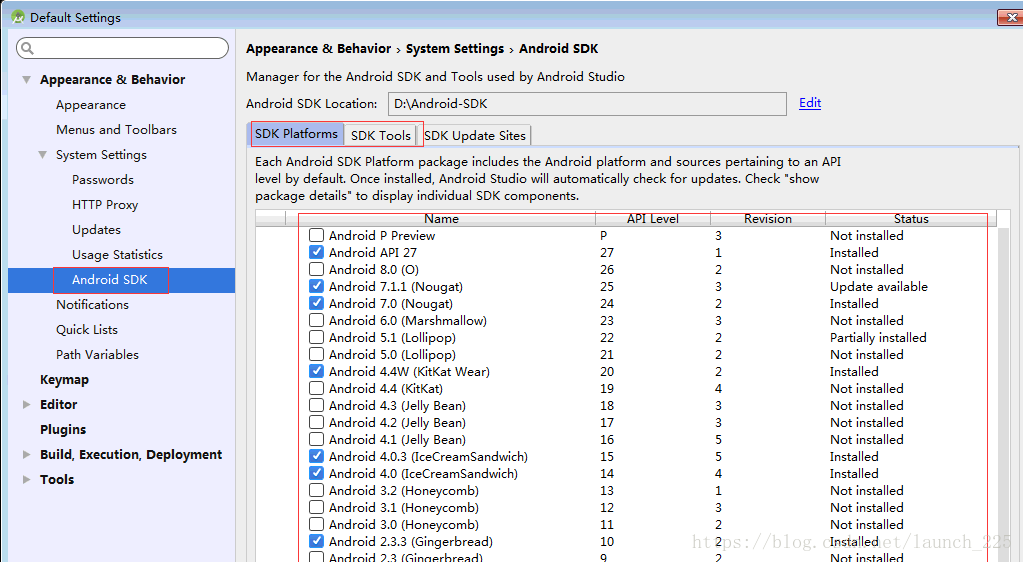Uncheck the Android API 27 checkbox
Viewport: 1023px width, 562px height.
[x=316, y=252]
